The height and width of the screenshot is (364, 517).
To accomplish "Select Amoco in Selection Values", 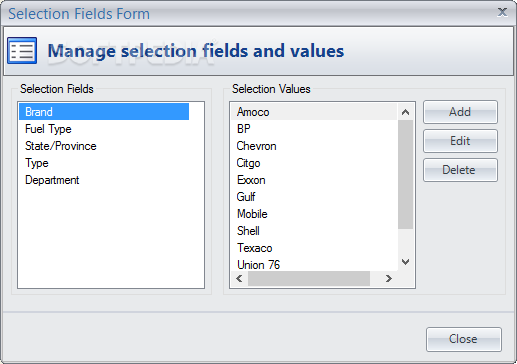I will point(314,112).
